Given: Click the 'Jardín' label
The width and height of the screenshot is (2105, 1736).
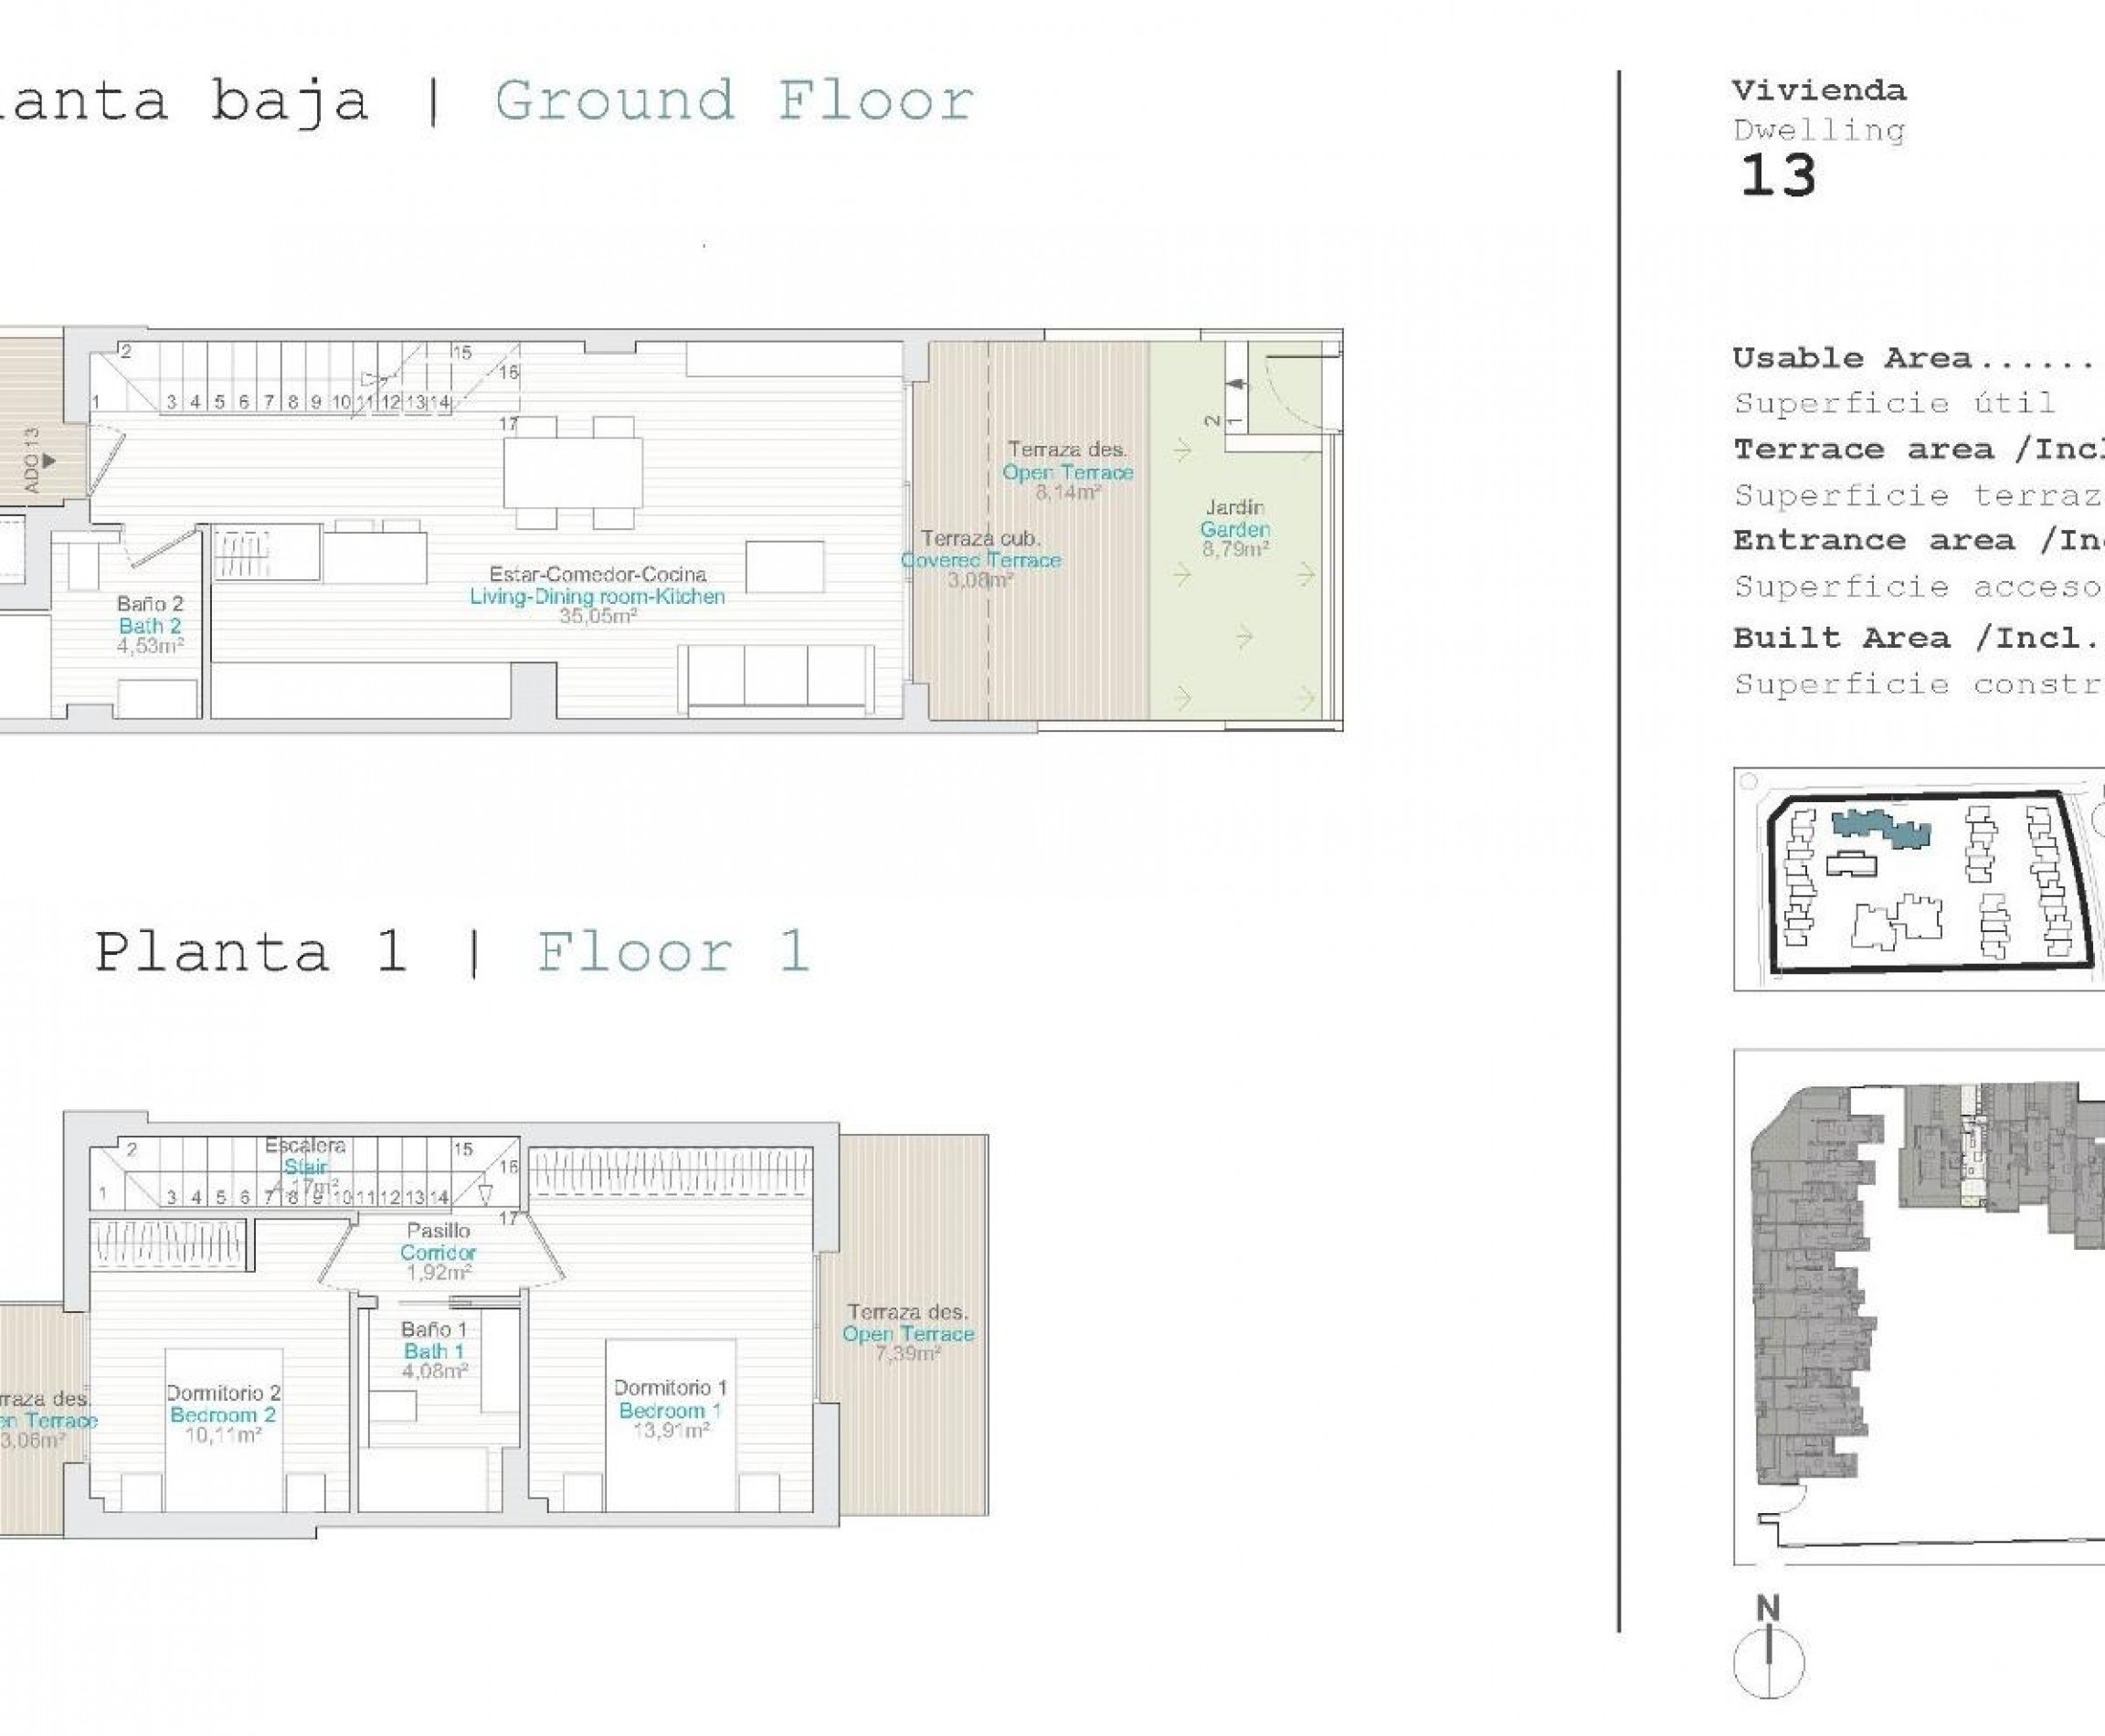Looking at the screenshot, I should pos(1235,508).
